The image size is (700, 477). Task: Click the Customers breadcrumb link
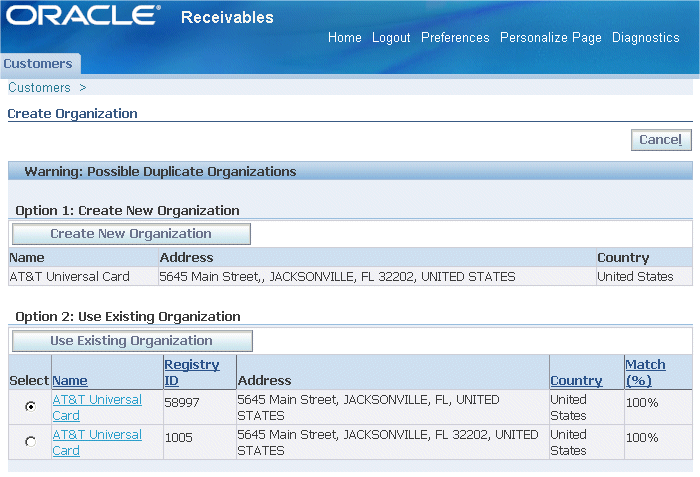click(39, 88)
